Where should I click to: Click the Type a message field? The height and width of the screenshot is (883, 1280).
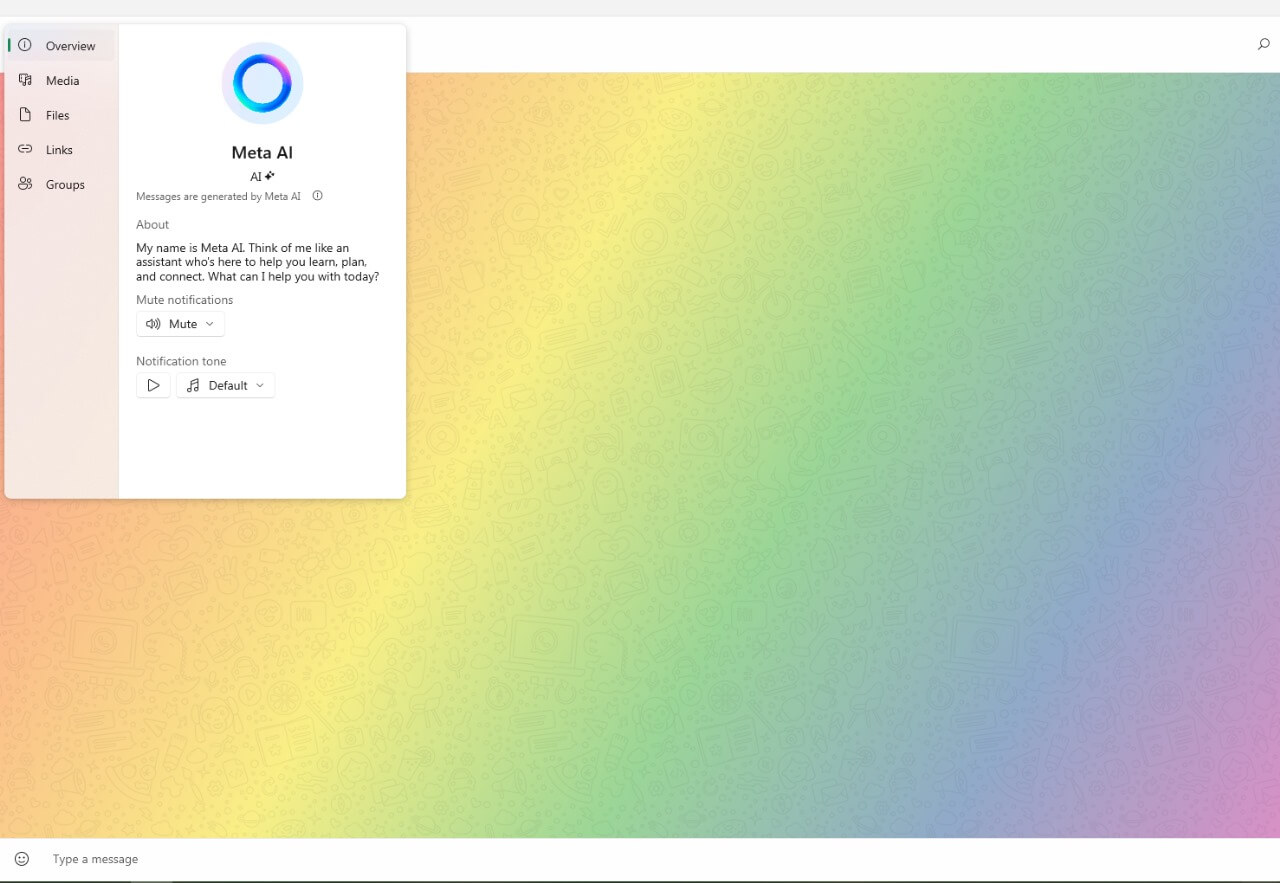coord(660,859)
